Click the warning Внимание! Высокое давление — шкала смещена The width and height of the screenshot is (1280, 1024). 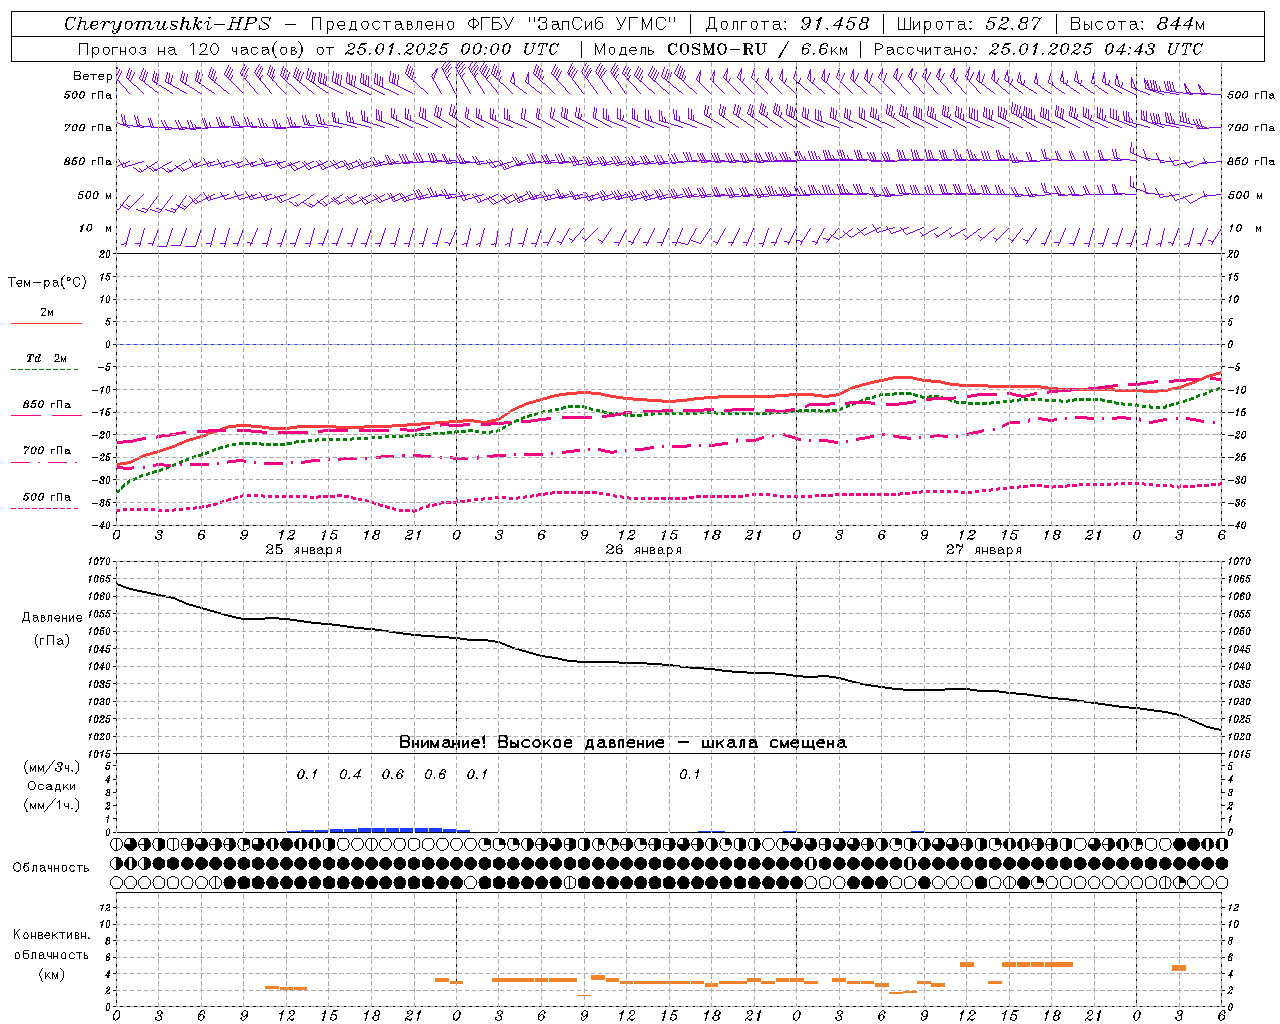point(623,743)
